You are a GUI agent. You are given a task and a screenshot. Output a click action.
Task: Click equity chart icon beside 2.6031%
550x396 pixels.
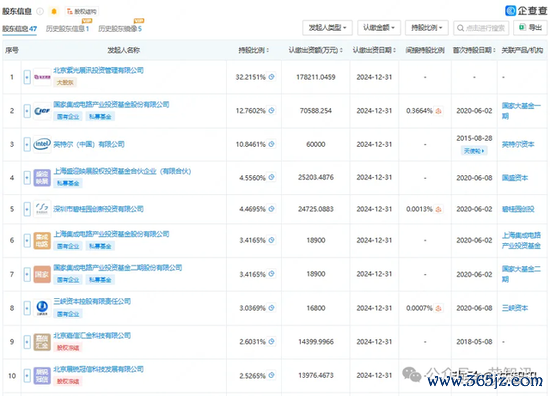pyautogui.click(x=271, y=341)
